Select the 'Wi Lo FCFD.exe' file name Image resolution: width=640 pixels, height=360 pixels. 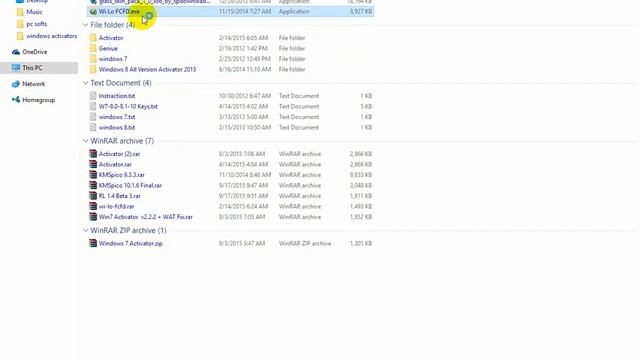119,11
